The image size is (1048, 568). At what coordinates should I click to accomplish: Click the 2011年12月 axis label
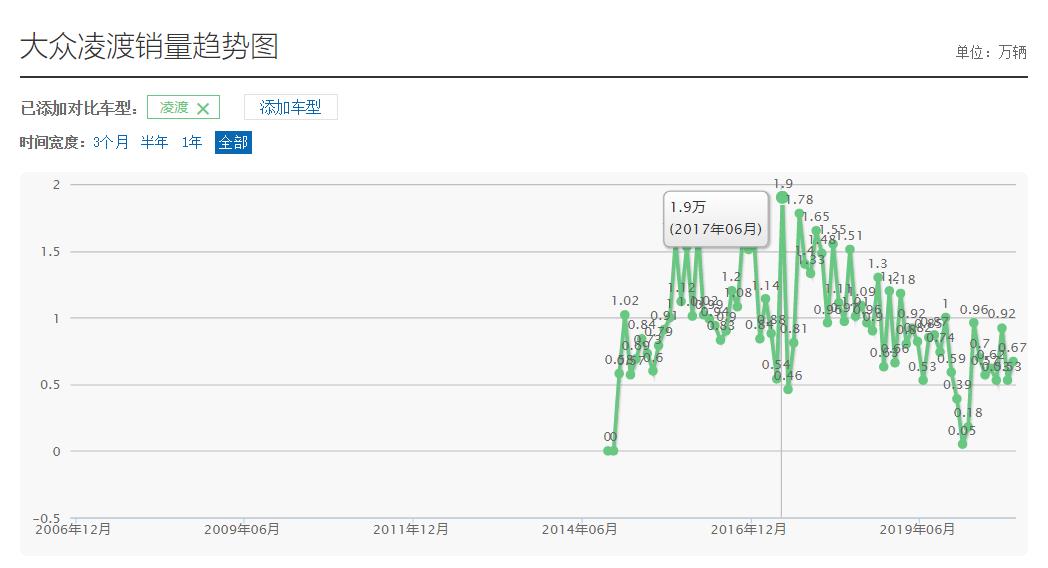pyautogui.click(x=410, y=529)
